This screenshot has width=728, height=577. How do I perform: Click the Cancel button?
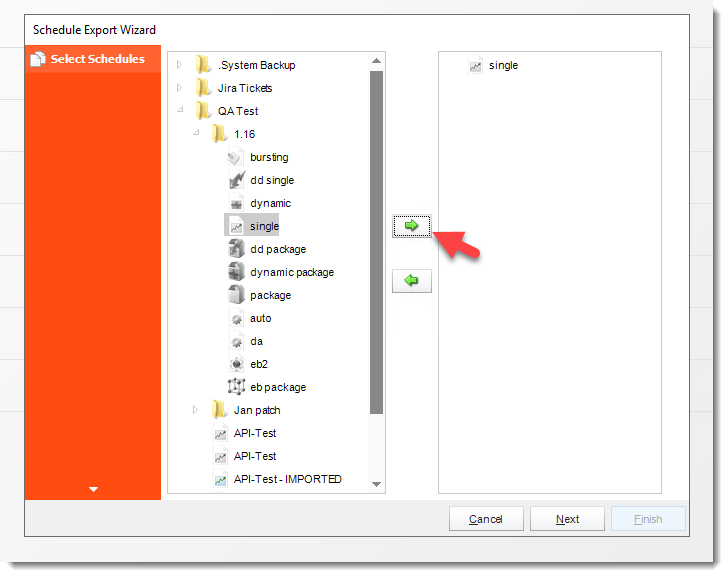point(486,519)
